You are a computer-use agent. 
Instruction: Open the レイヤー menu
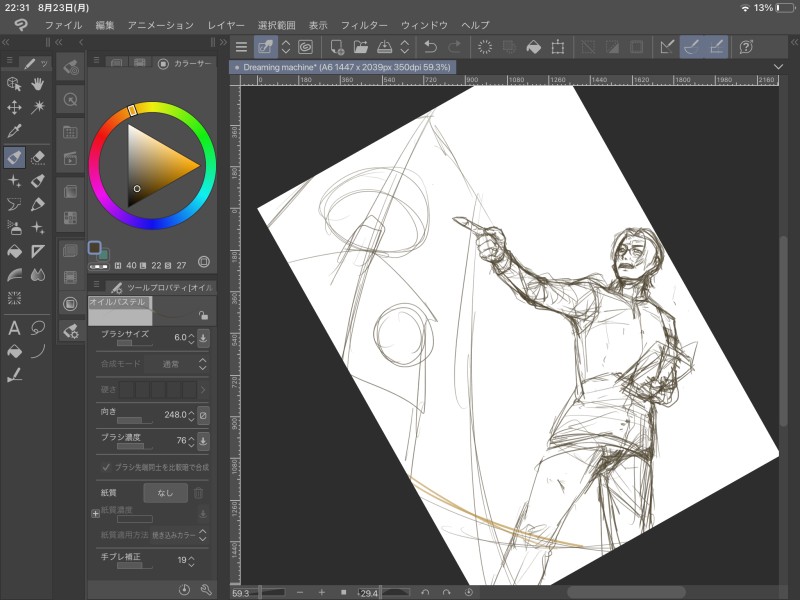click(x=226, y=24)
